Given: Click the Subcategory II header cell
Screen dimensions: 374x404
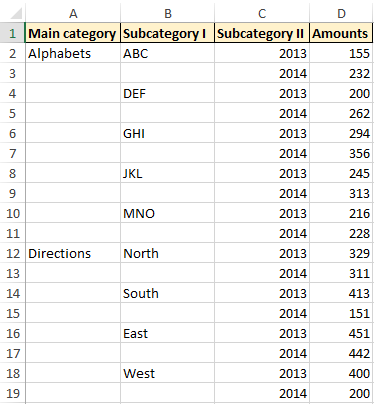Looking at the screenshot, I should (262, 33).
